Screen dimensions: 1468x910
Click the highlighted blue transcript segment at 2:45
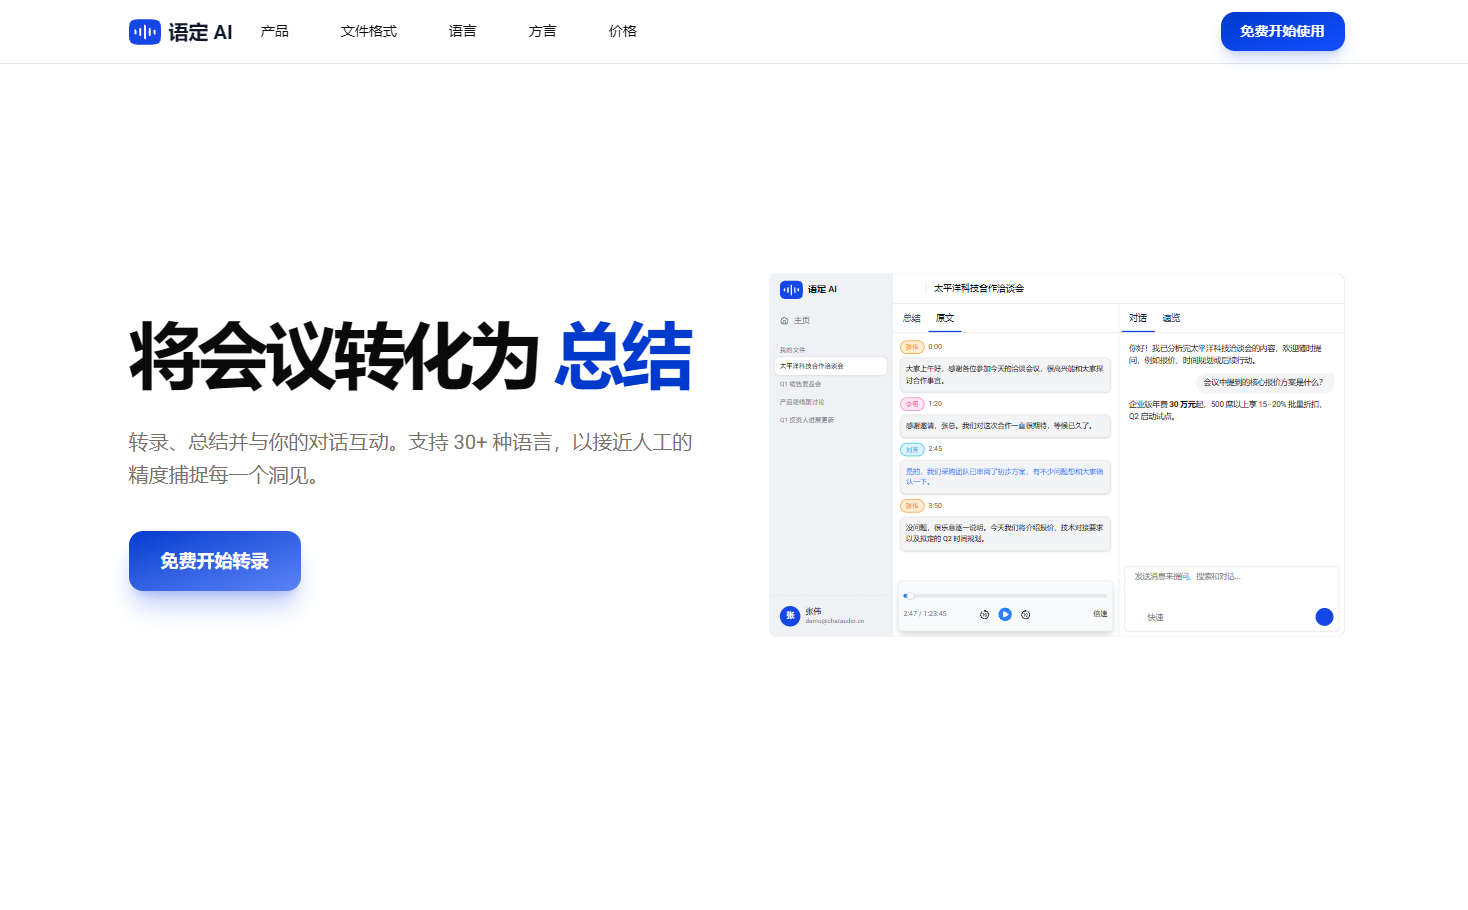pyautogui.click(x=1005, y=477)
